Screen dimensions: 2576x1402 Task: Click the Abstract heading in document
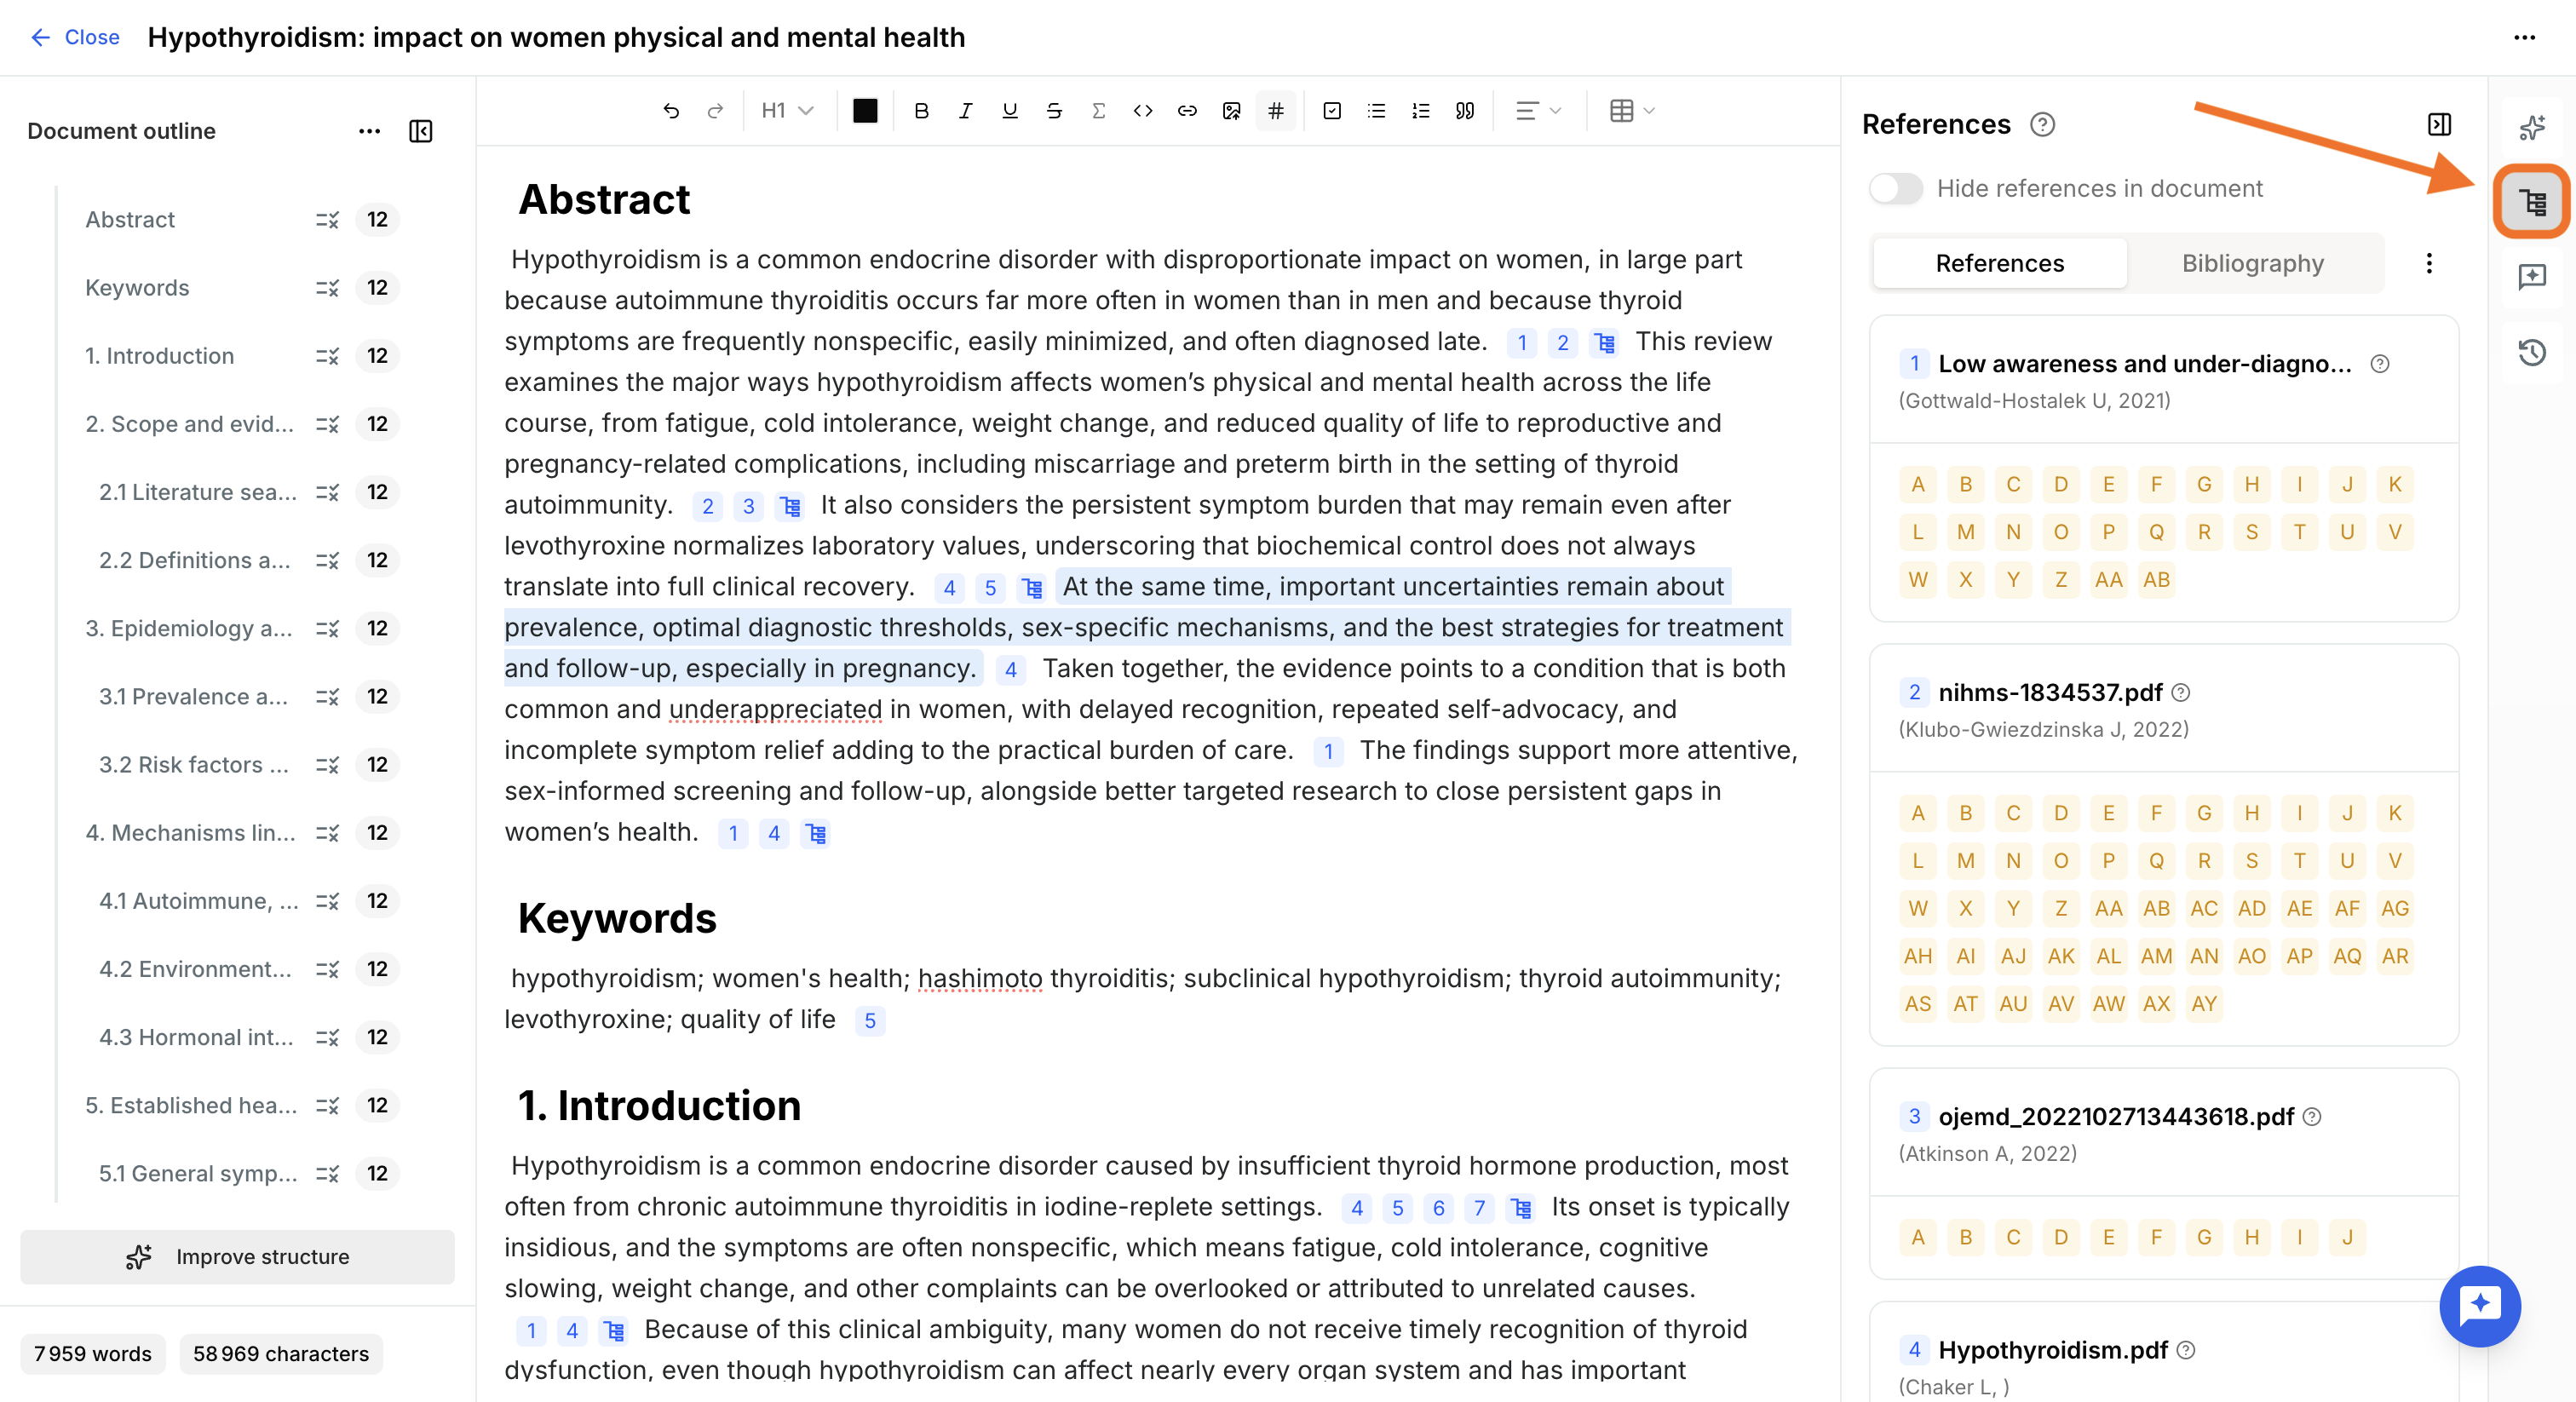tap(604, 200)
